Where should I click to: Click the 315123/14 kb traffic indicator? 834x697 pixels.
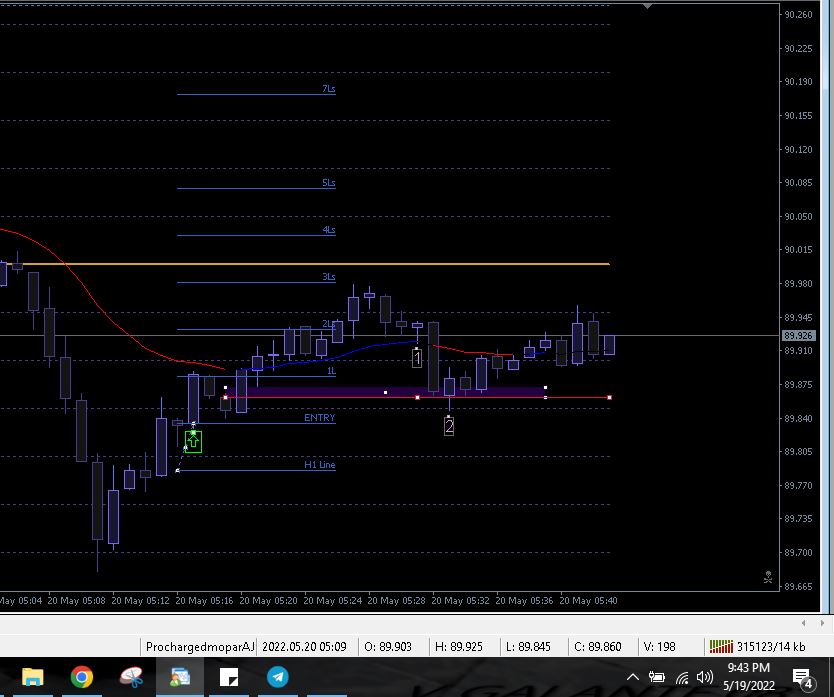pyautogui.click(x=771, y=646)
